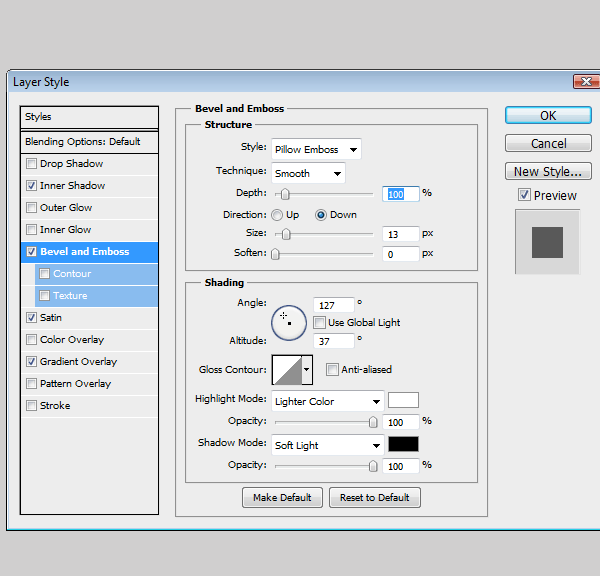Select Blending Options: Default
Screen dimensions: 600x576
(x=89, y=142)
